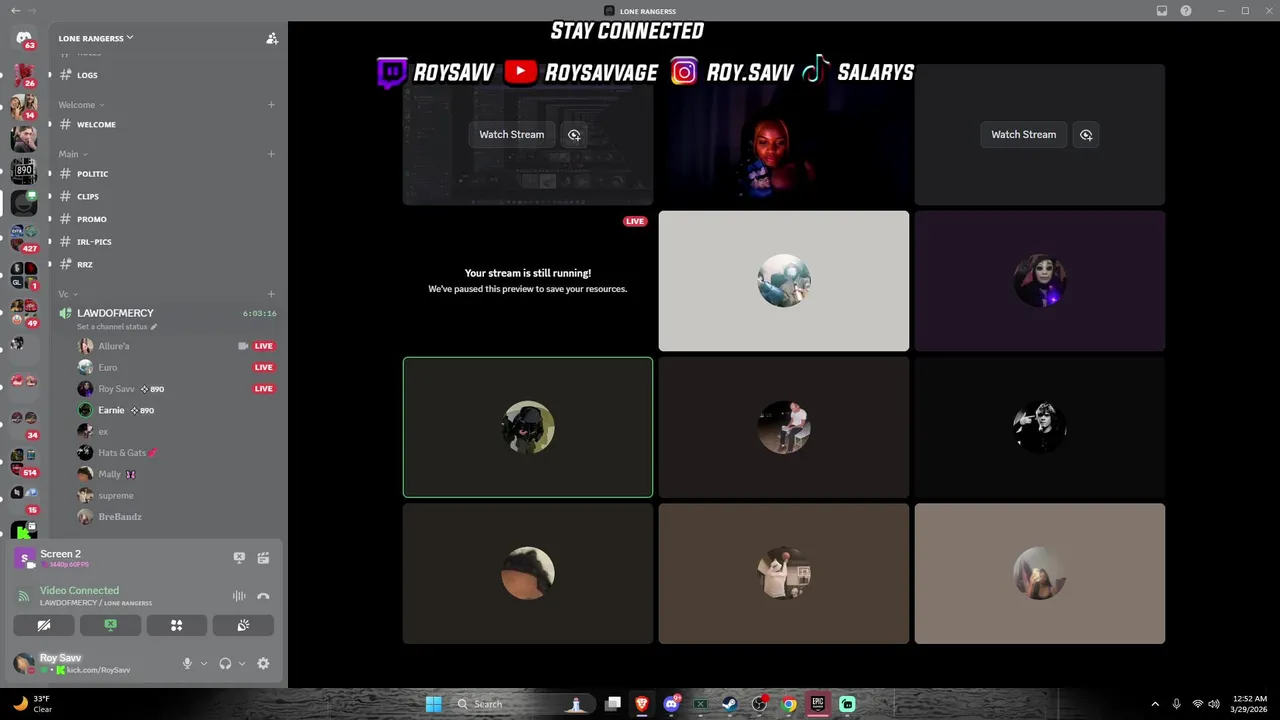This screenshot has height=720, width=1280.
Task: Collapse the Vc category
Action: click(x=68, y=294)
